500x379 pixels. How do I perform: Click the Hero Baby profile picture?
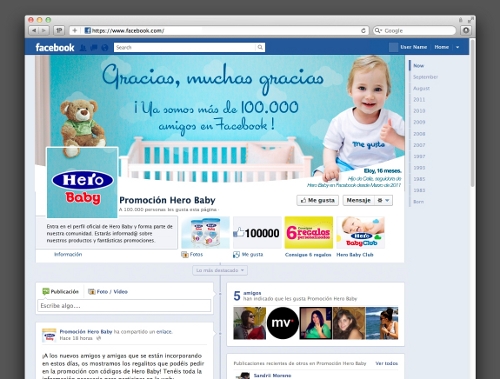coord(82,183)
